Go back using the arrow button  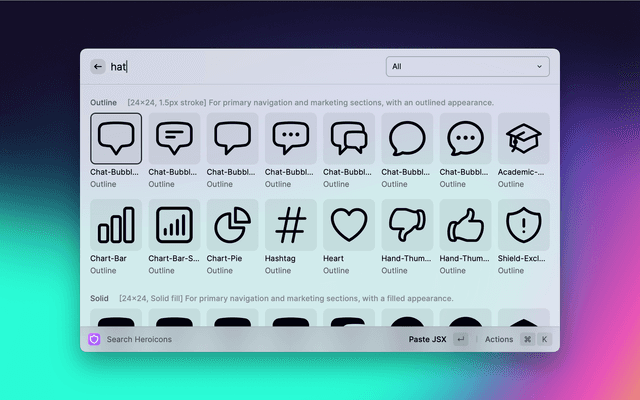tap(98, 67)
